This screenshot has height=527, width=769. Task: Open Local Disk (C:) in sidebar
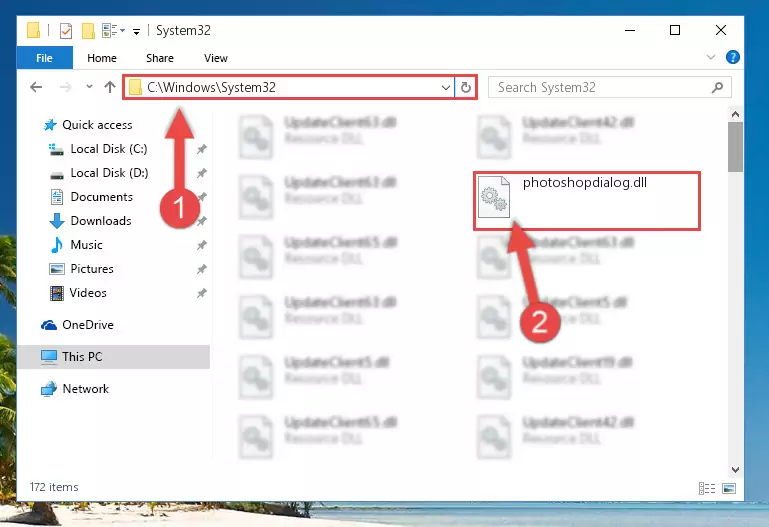[109, 149]
